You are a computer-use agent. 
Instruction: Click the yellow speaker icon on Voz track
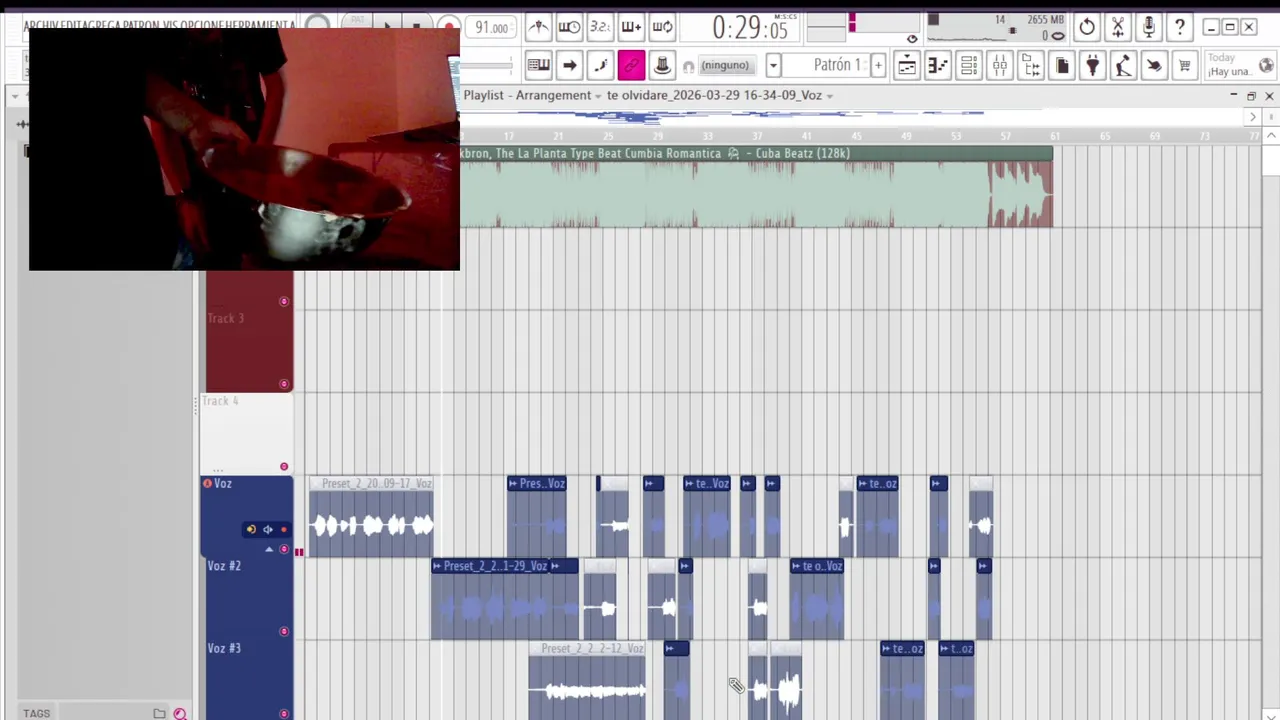point(251,530)
